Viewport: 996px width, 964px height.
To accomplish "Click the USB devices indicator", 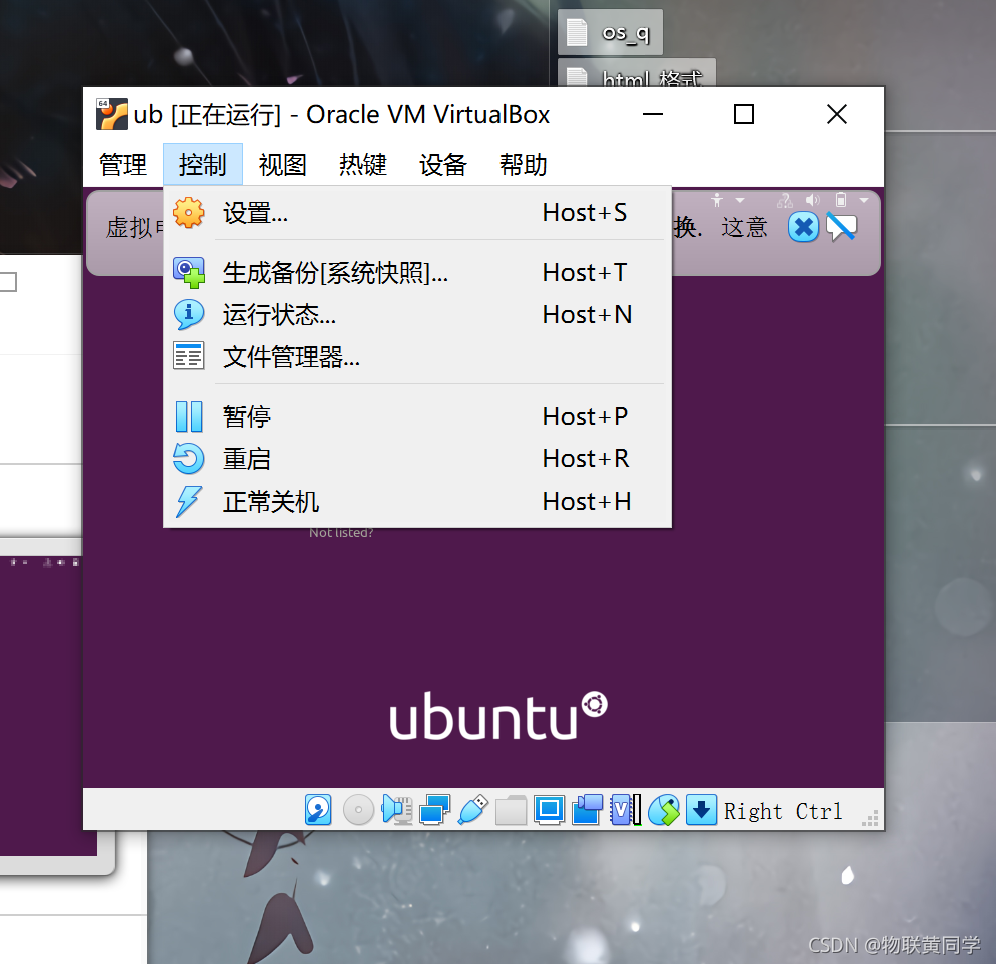I will pyautogui.click(x=473, y=810).
